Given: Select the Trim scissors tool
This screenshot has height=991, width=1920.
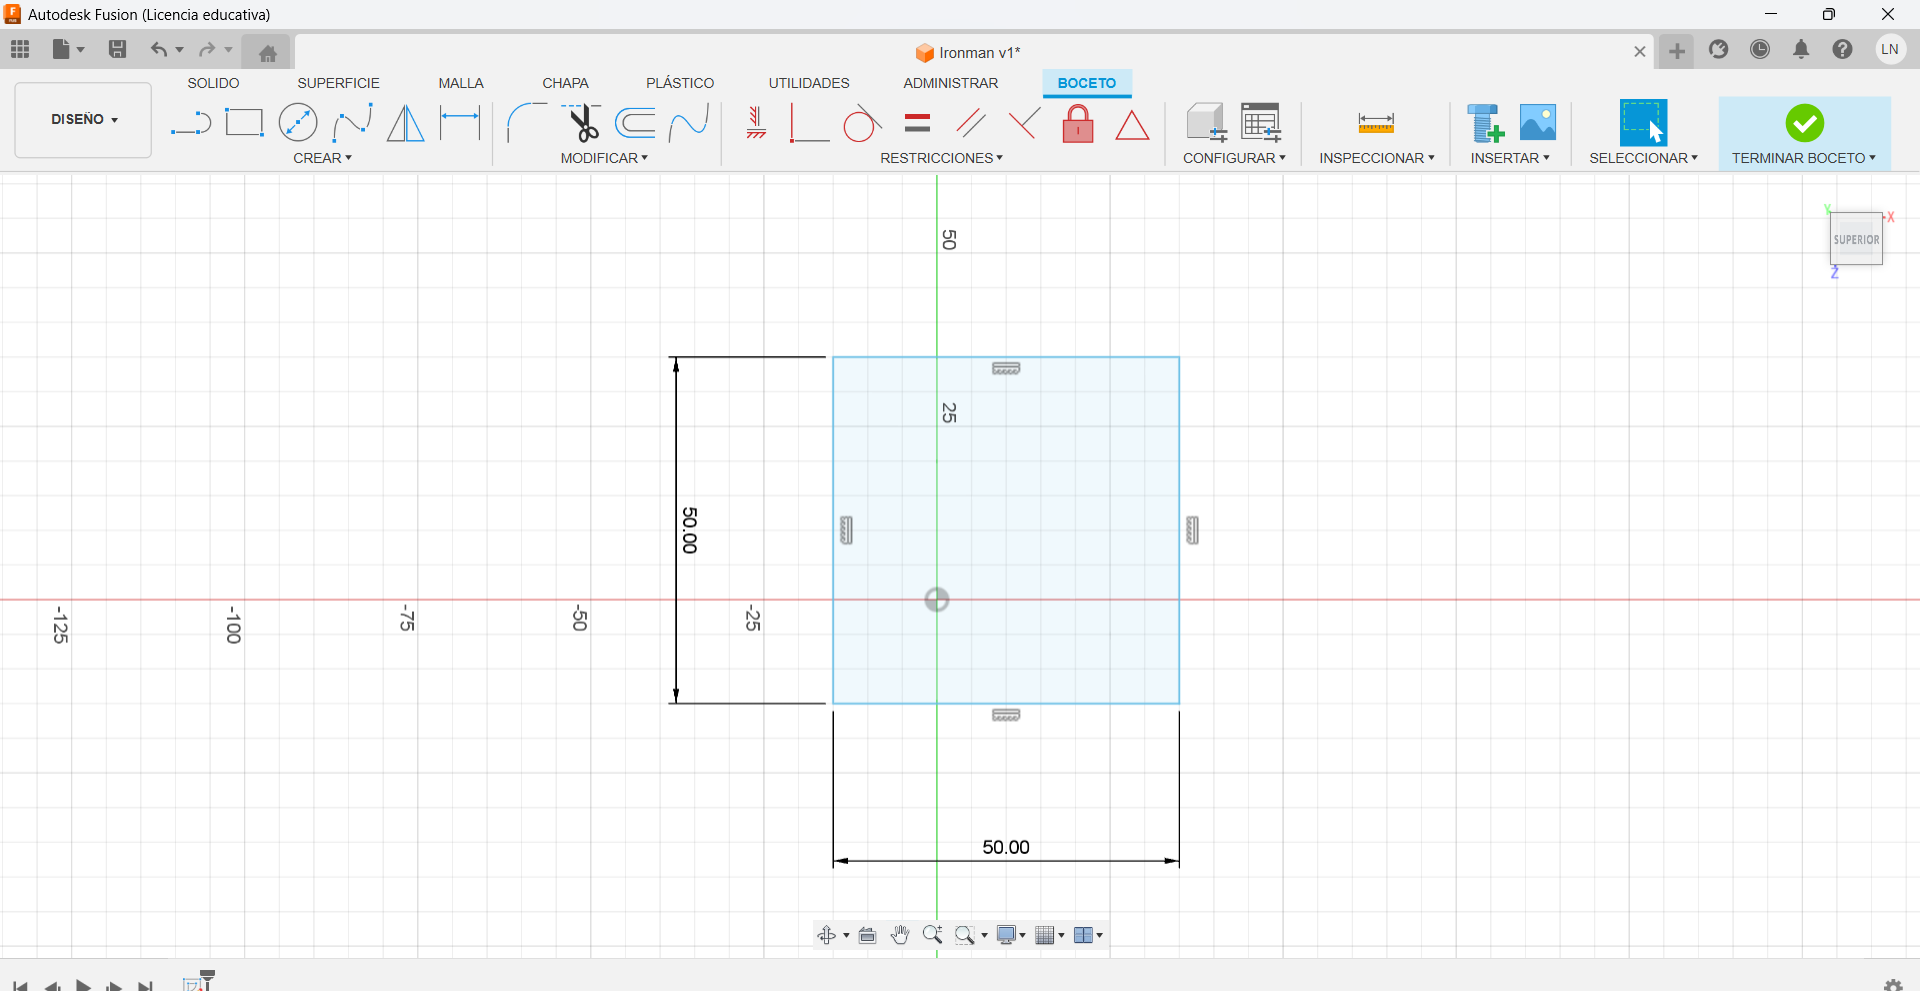Looking at the screenshot, I should 581,123.
